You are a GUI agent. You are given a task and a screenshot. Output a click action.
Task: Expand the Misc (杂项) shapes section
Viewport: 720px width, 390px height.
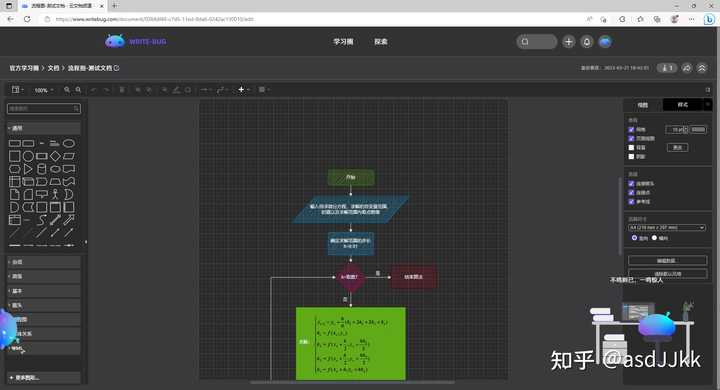[x=44, y=262]
